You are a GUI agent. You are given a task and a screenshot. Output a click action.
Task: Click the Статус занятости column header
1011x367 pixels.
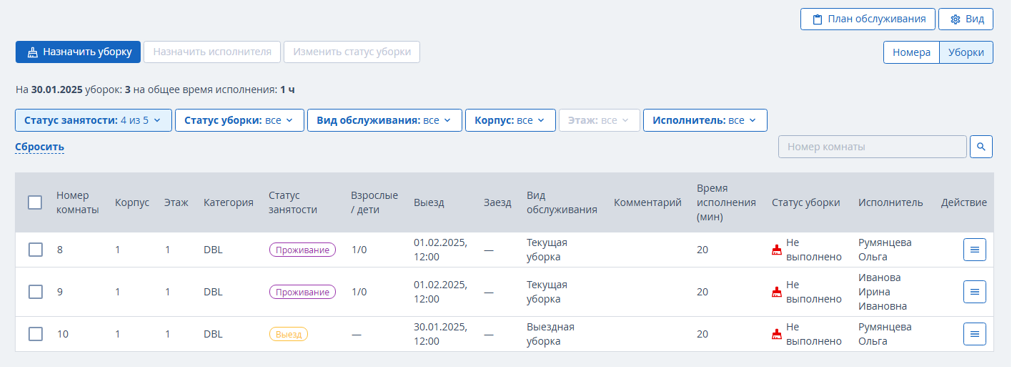(x=293, y=203)
